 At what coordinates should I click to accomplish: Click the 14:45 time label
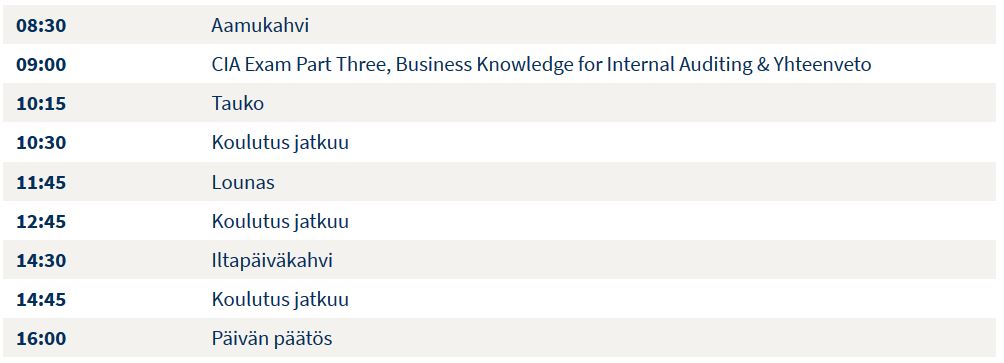tap(41, 300)
